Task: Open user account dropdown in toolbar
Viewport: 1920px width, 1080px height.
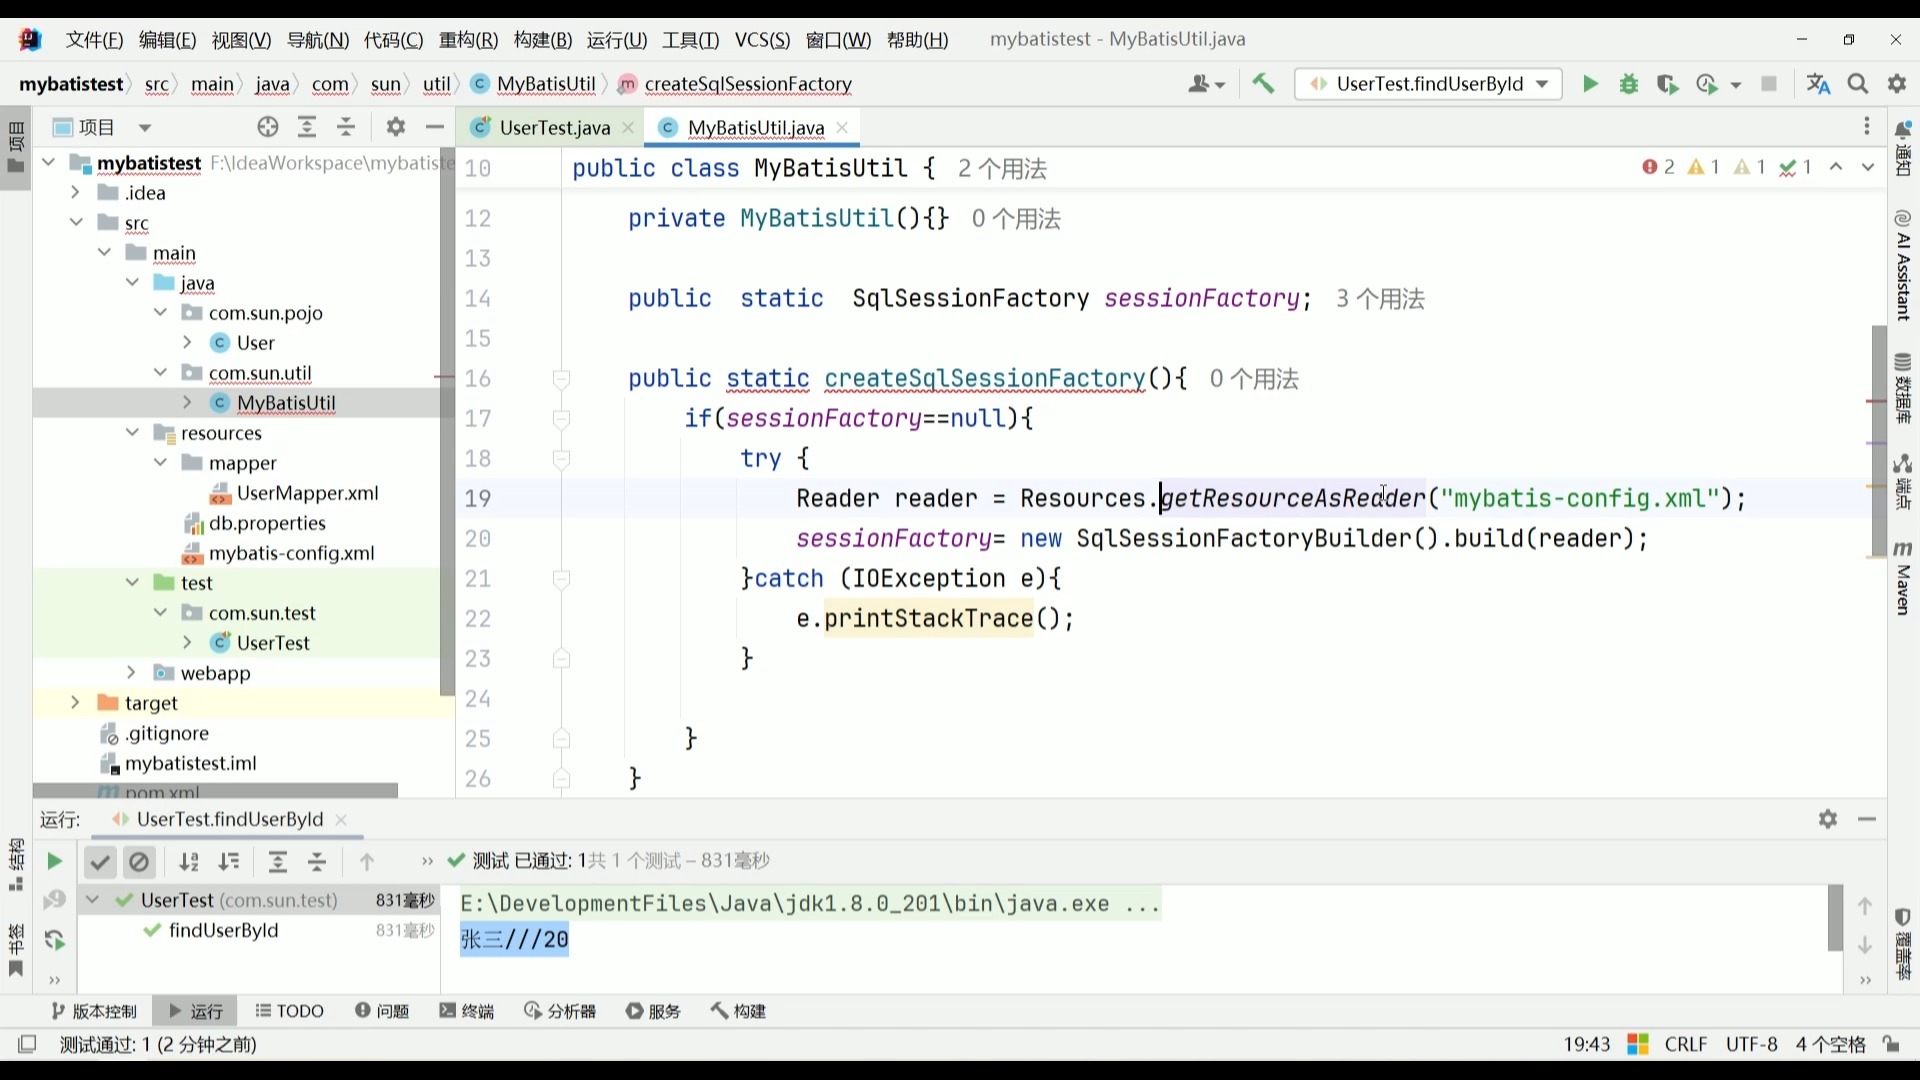Action: (x=1206, y=84)
